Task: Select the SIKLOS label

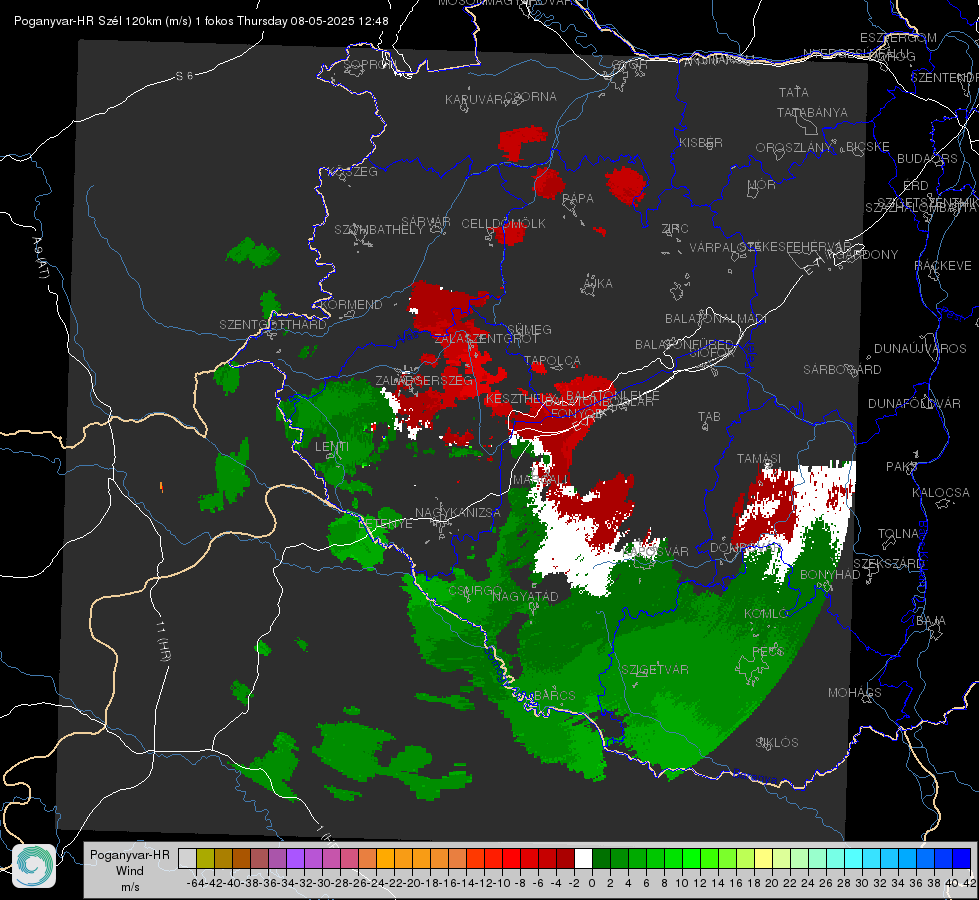Action: [777, 743]
